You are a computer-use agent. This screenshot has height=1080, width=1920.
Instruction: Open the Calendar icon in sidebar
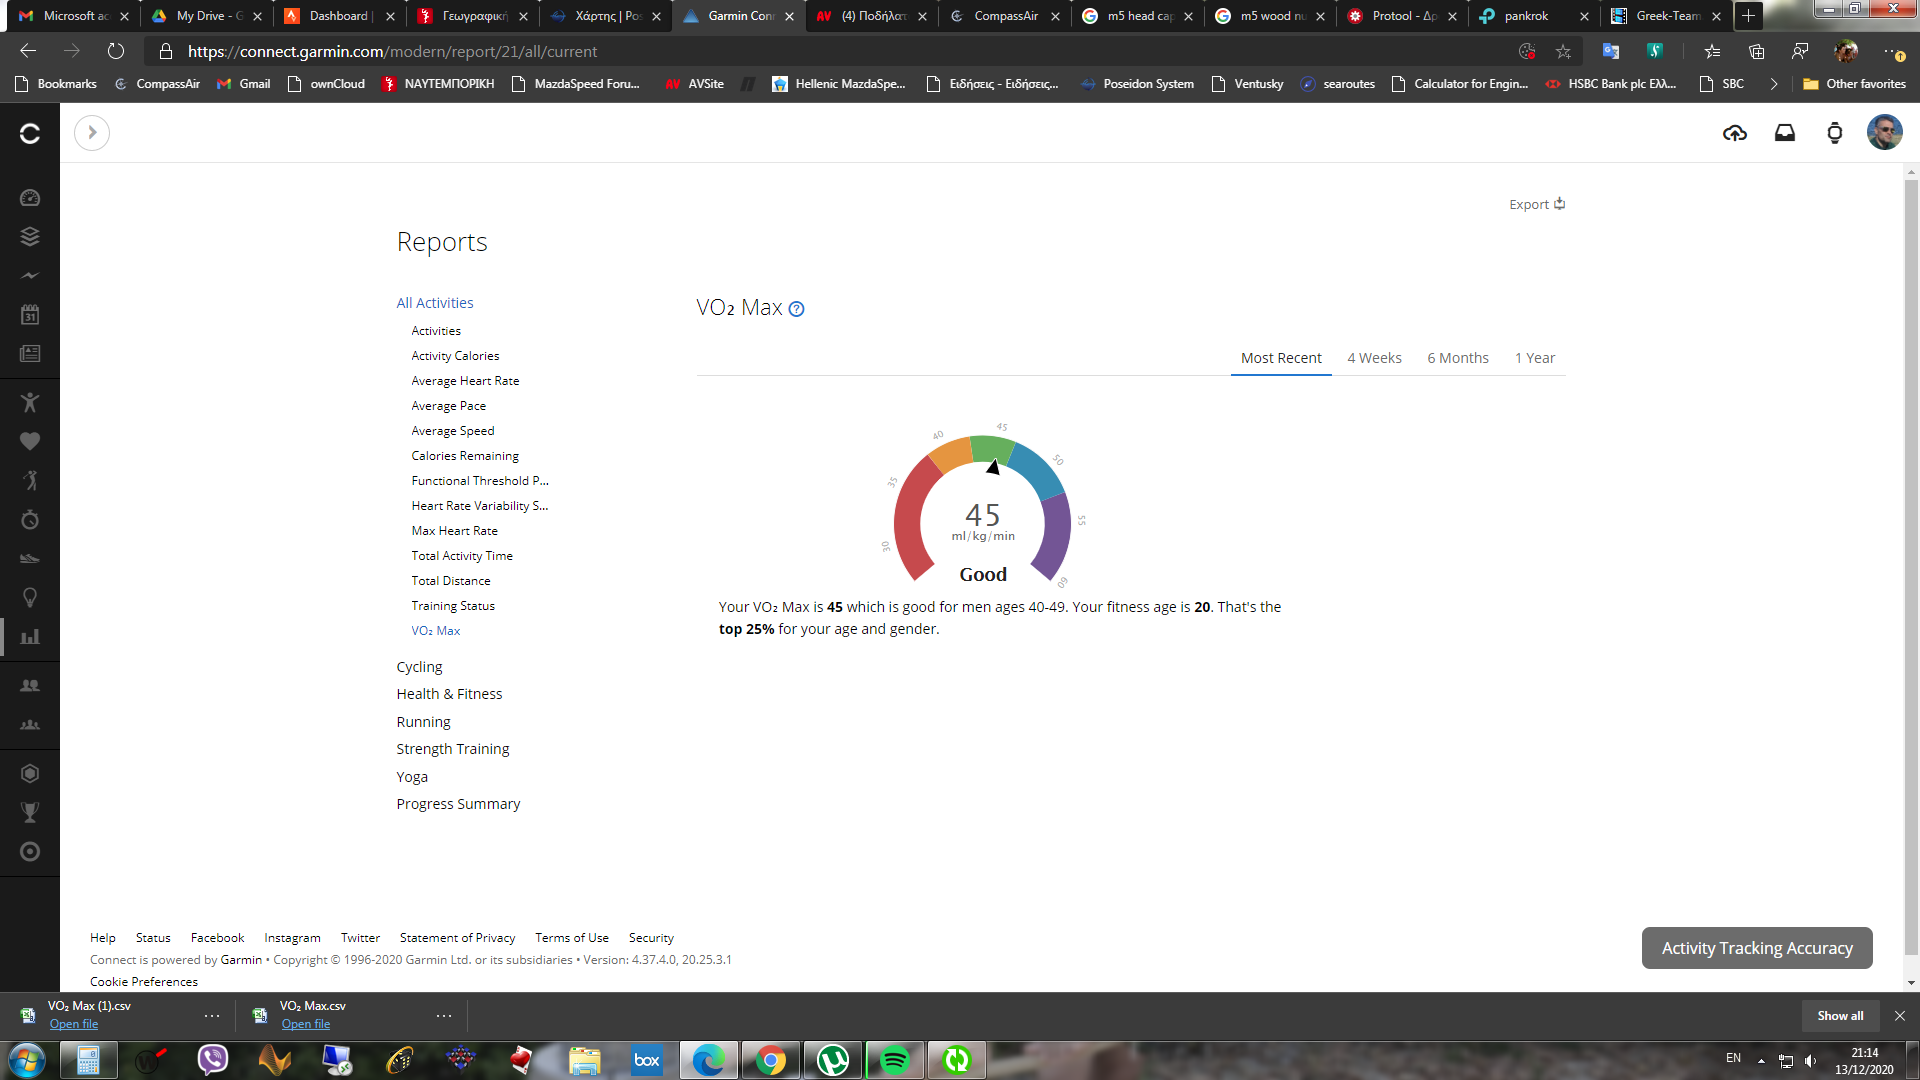coord(30,314)
